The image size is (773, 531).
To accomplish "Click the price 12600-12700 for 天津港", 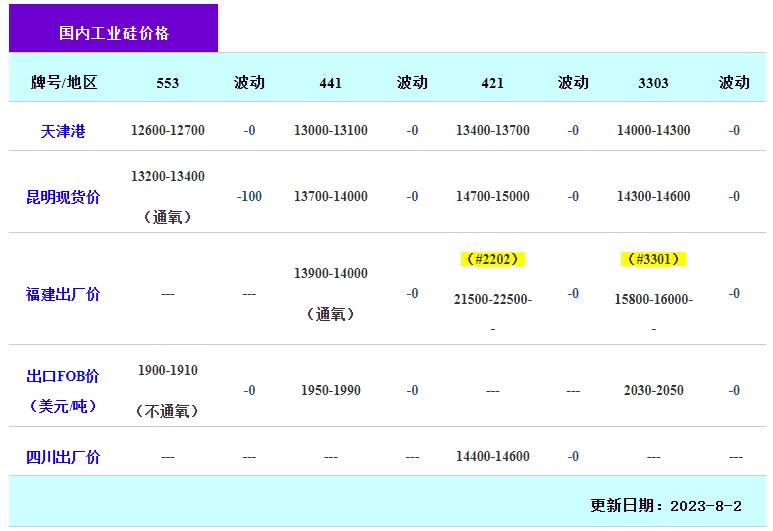I will point(168,130).
